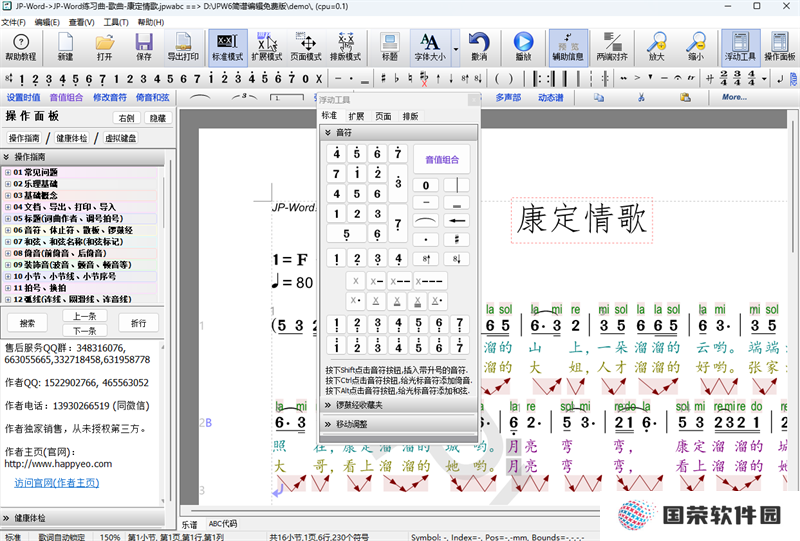
Task: Undo with the 撤消 icon
Action: coord(479,47)
